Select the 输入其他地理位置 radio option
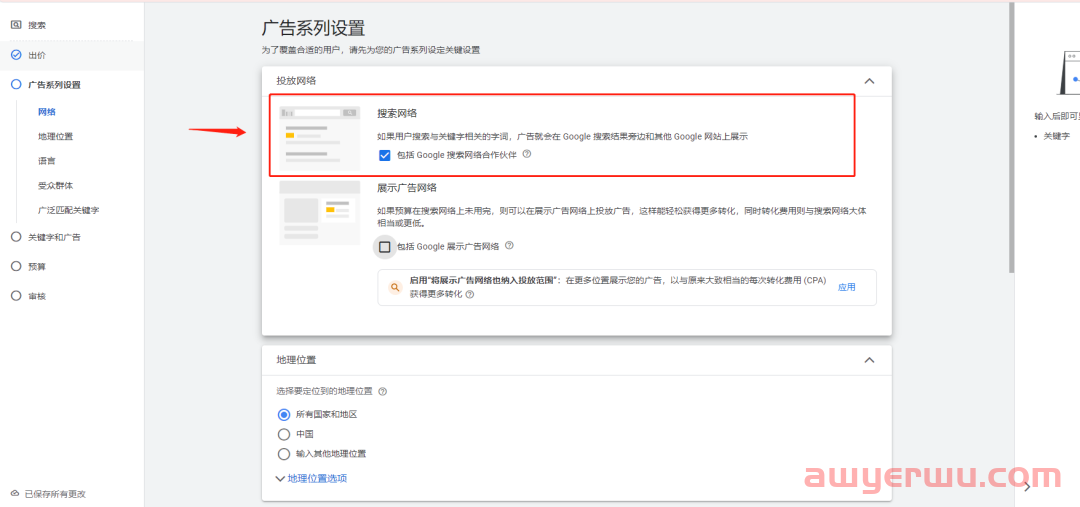 (x=284, y=454)
